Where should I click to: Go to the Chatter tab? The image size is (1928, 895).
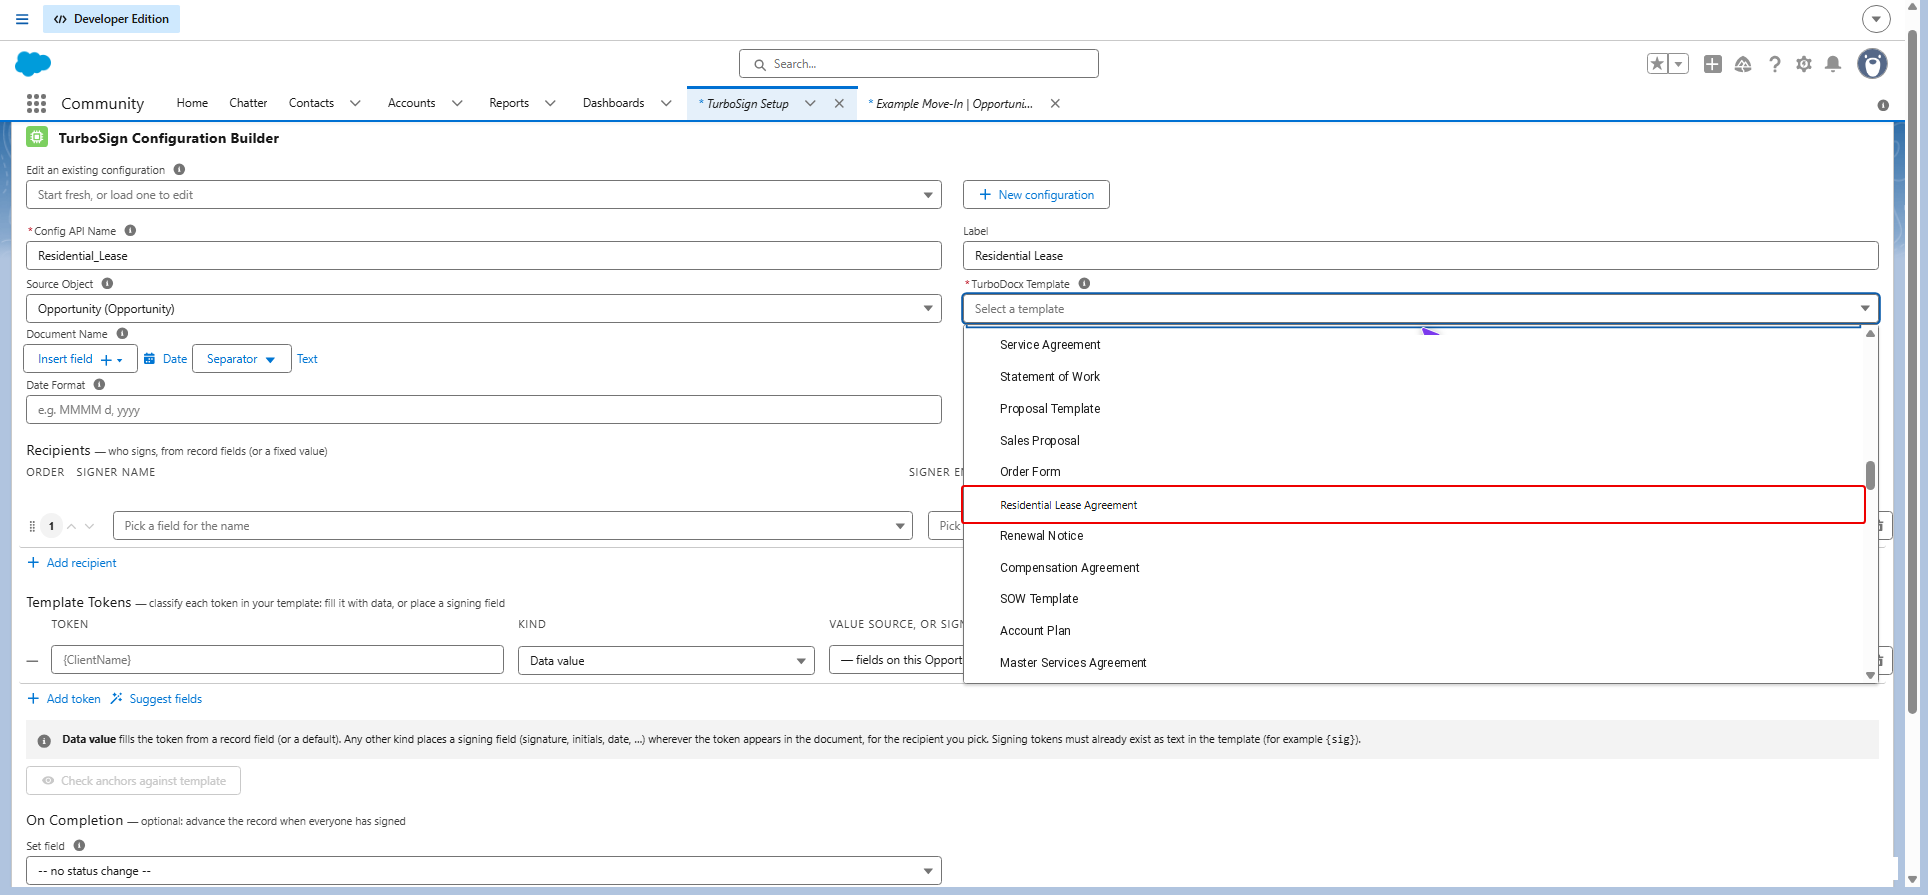point(248,104)
